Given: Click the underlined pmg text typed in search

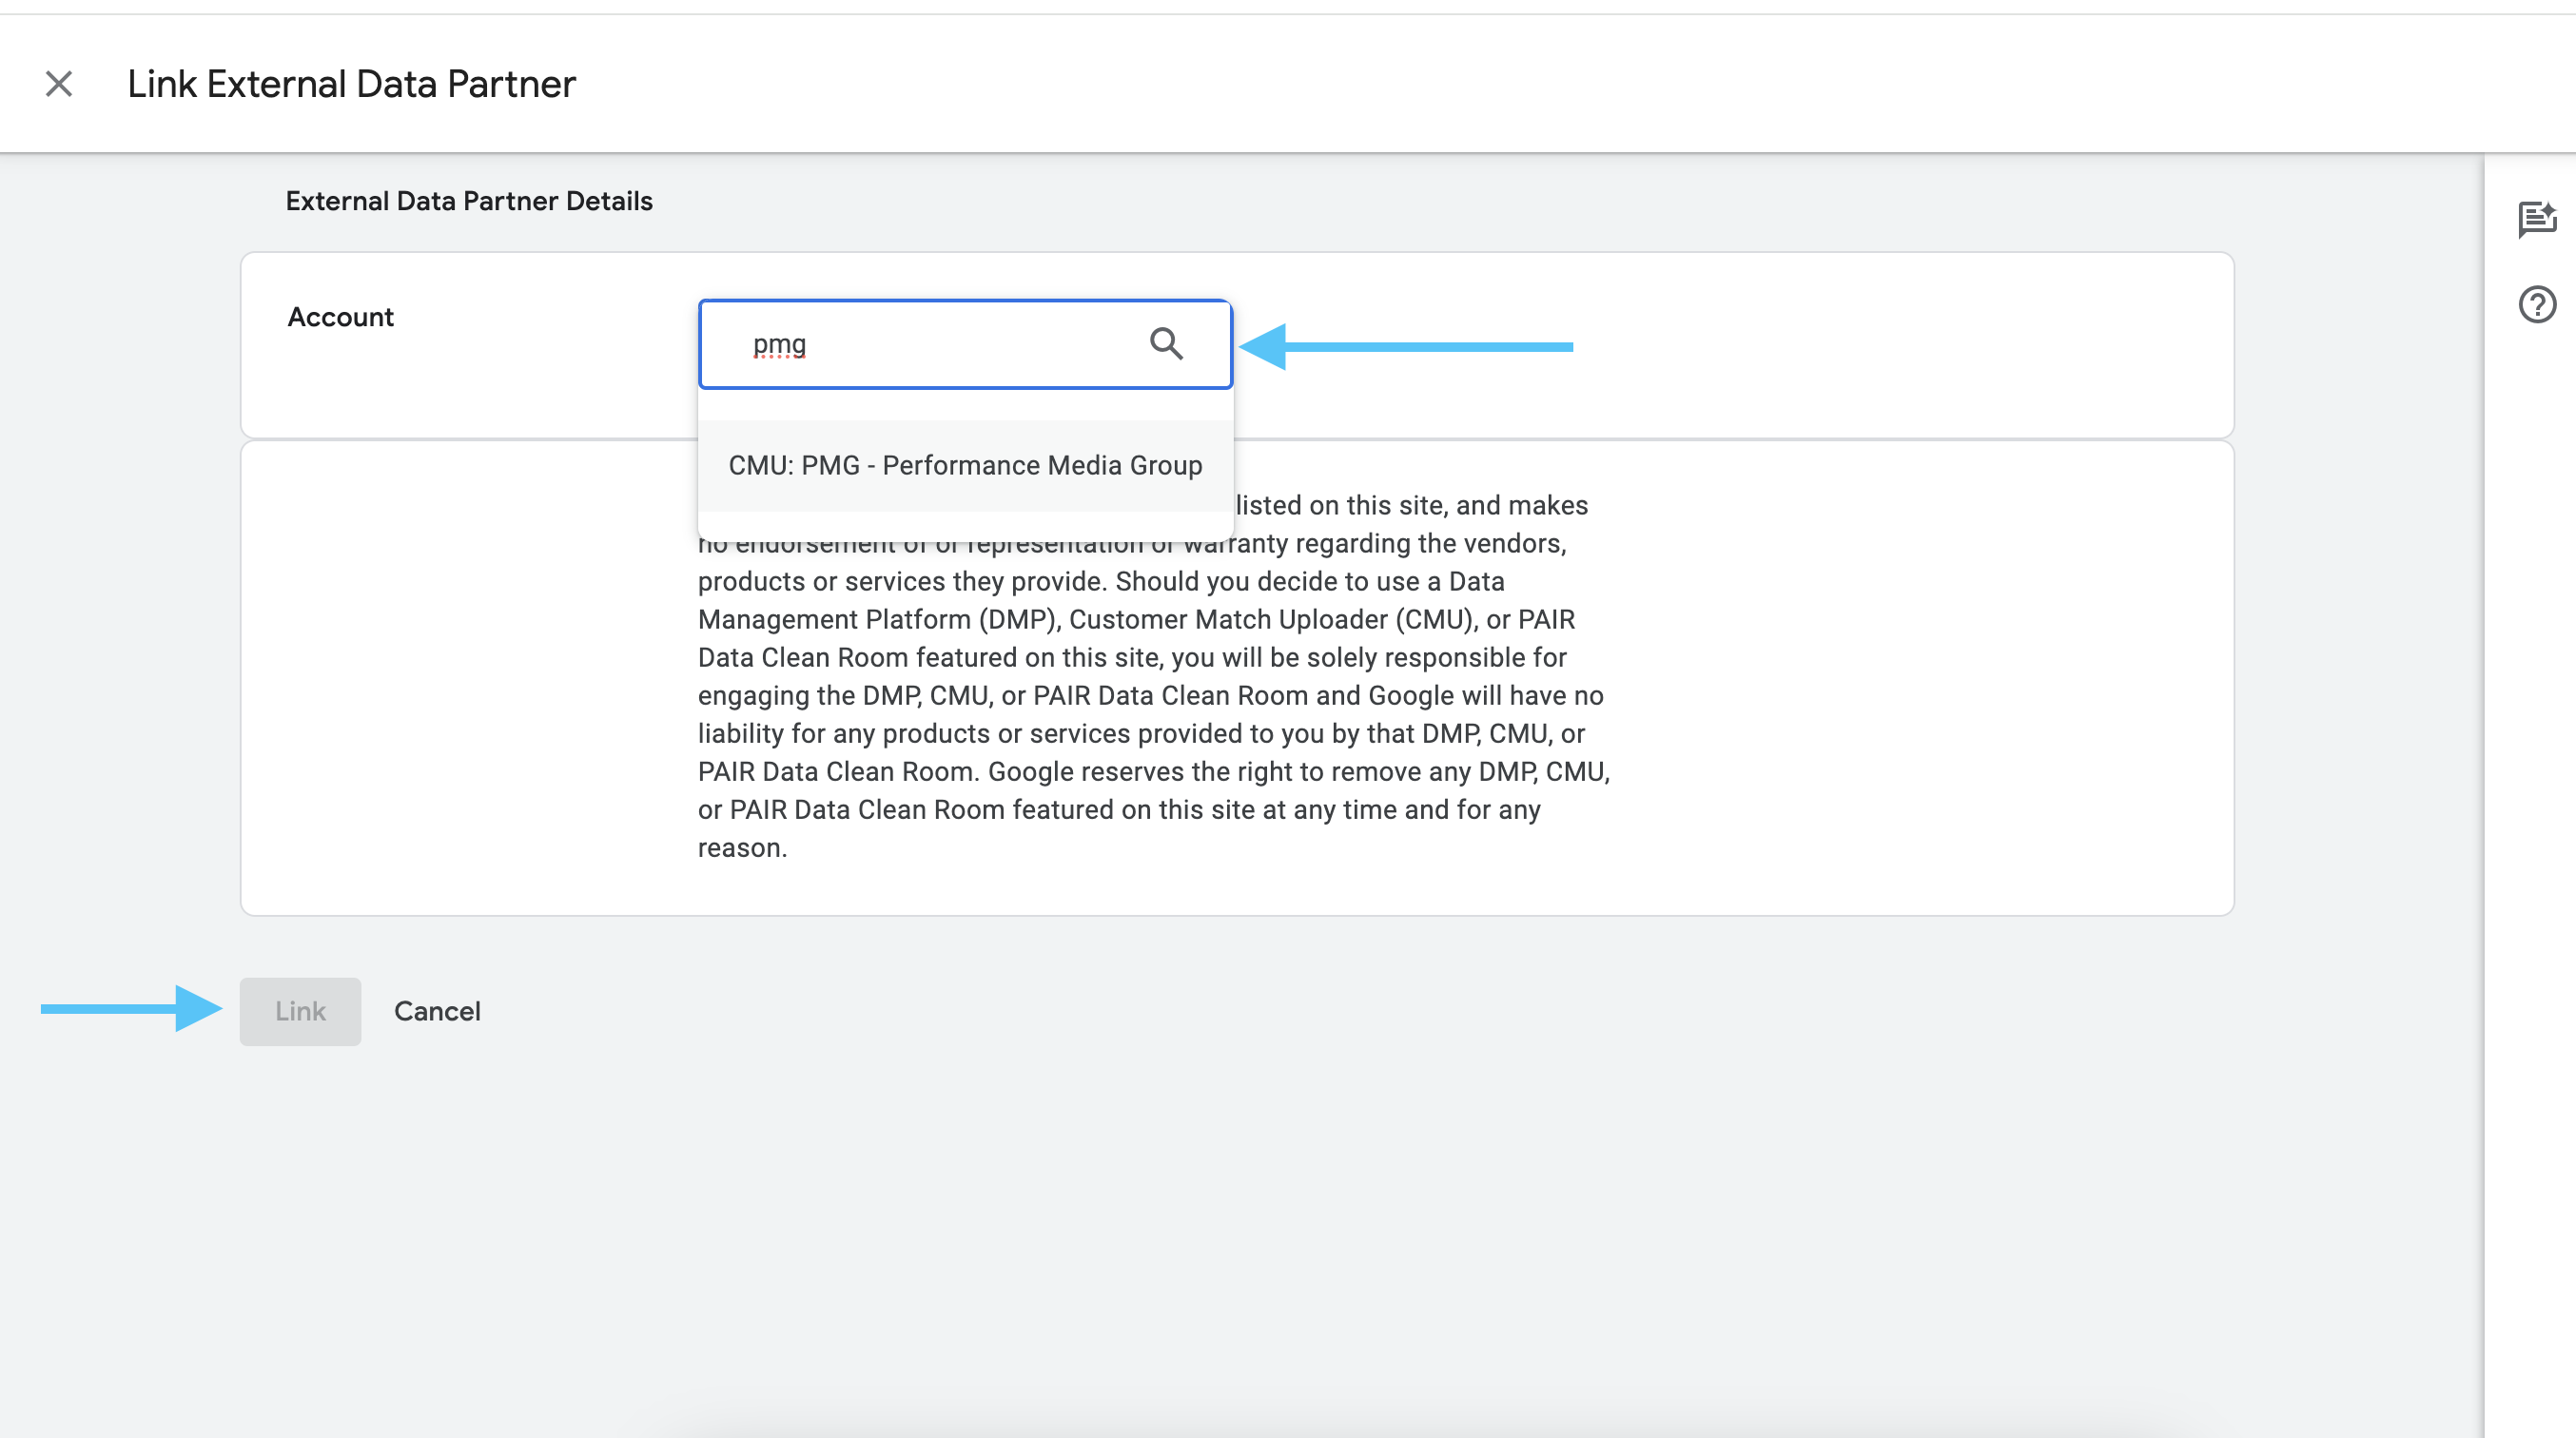Looking at the screenshot, I should [779, 344].
